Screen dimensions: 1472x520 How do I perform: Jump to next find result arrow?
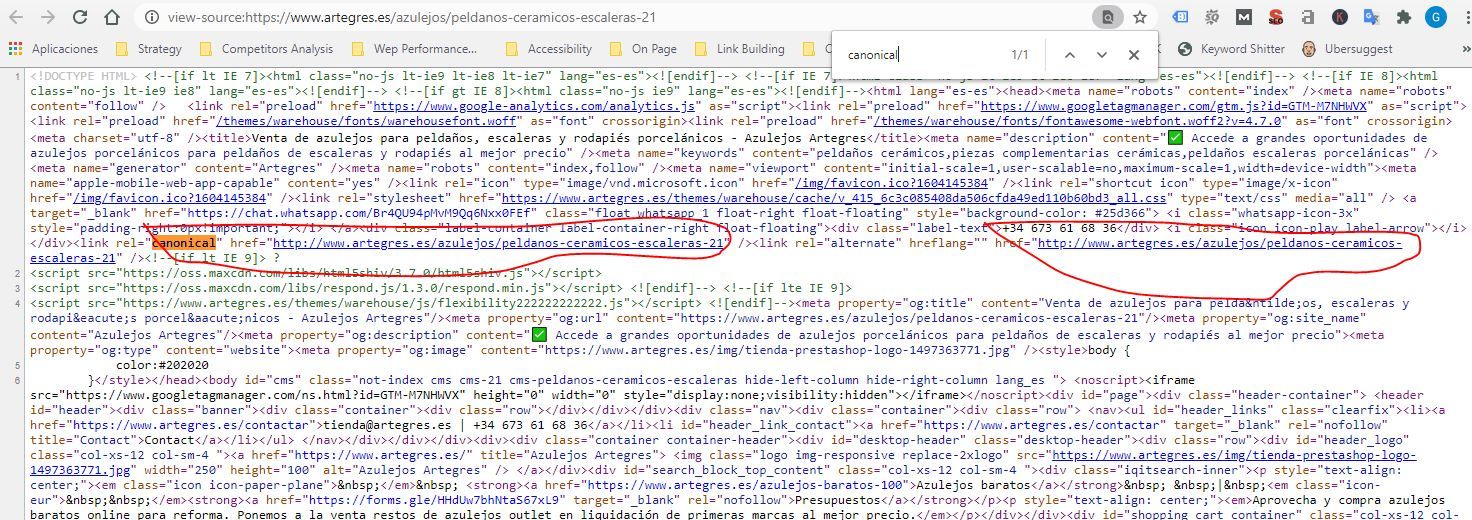click(x=1101, y=55)
